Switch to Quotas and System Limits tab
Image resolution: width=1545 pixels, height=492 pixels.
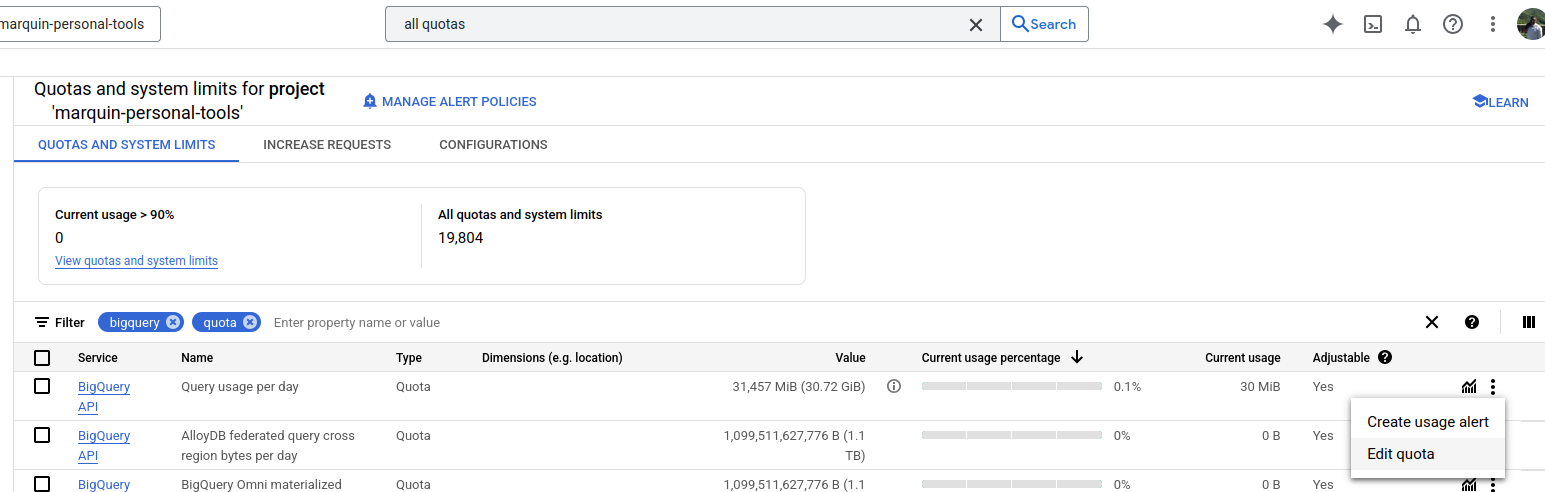tap(126, 144)
